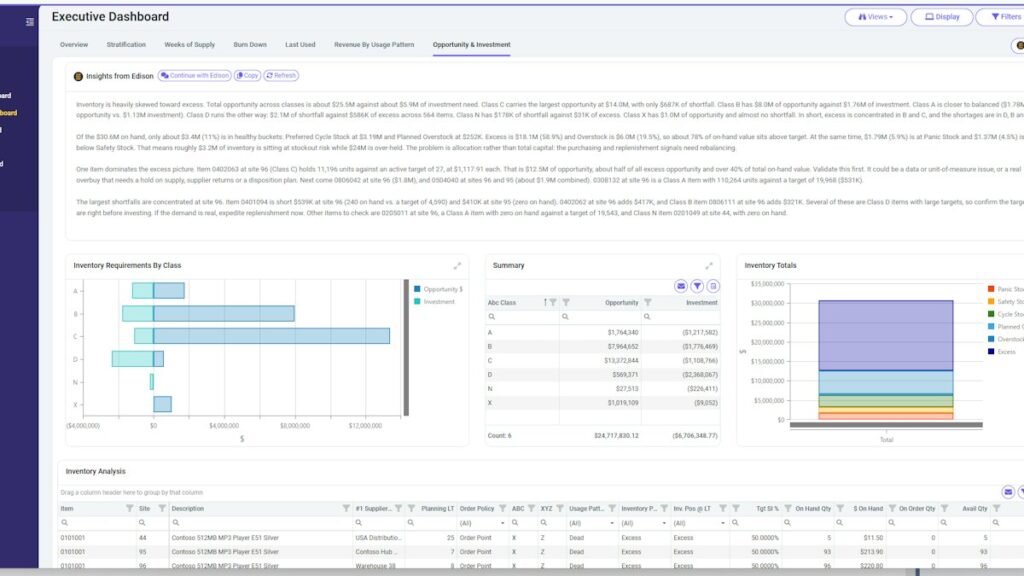Screen dimensions: 1024x576
Task: Click the Continue with Edison button
Action: click(195, 76)
